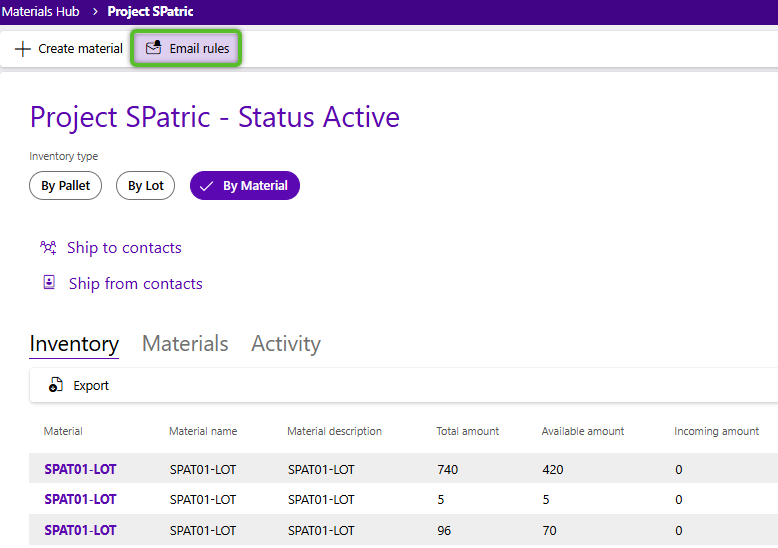Viewport: 778px width, 548px height.
Task: Open the Activity tab
Action: (x=286, y=344)
